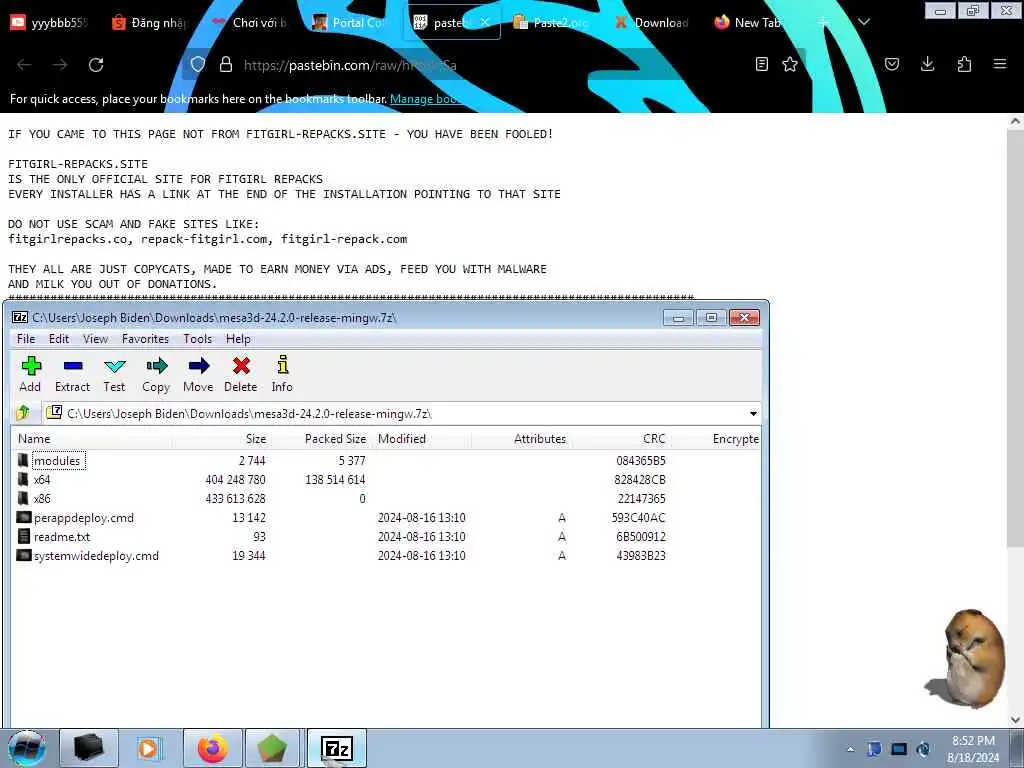Open the Firefox downloads panel
This screenshot has height=768, width=1024.
pyautogui.click(x=927, y=64)
